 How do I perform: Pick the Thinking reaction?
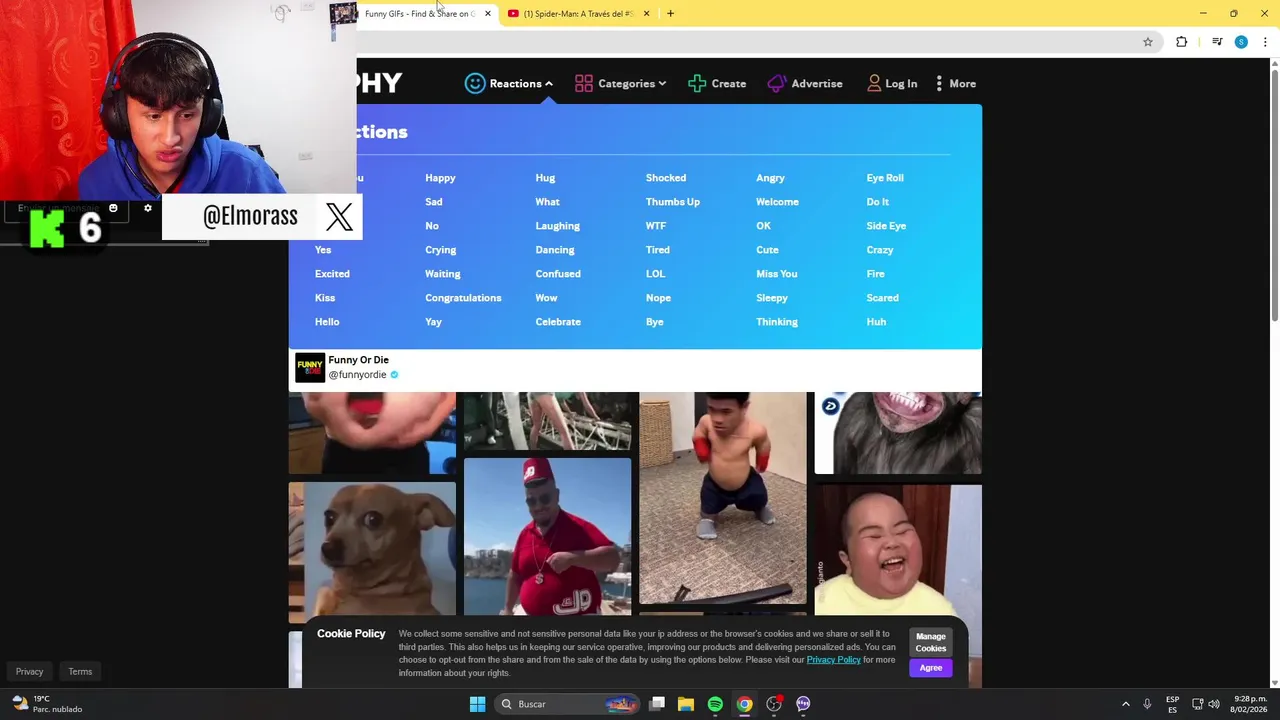pyautogui.click(x=777, y=322)
